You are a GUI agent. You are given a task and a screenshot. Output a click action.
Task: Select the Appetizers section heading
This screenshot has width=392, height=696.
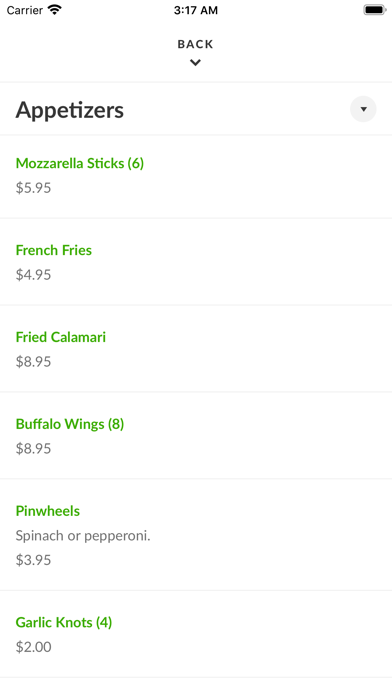70,110
